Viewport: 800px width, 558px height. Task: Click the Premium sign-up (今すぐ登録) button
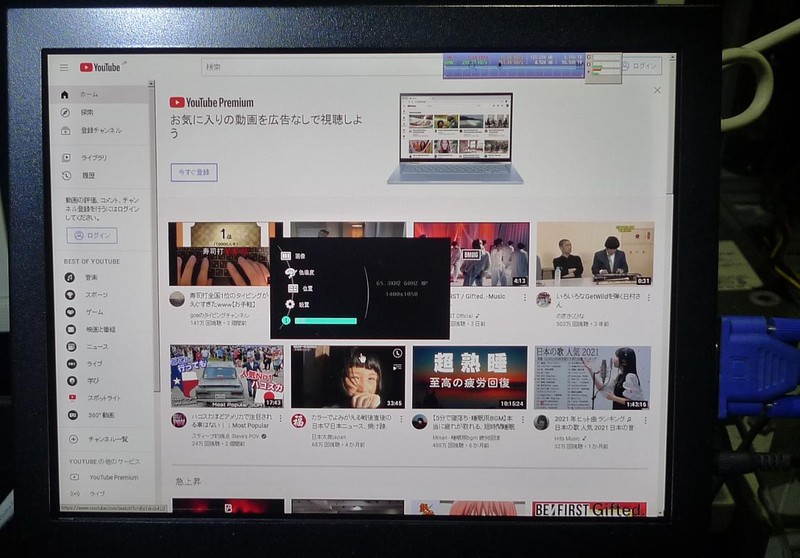click(x=194, y=172)
